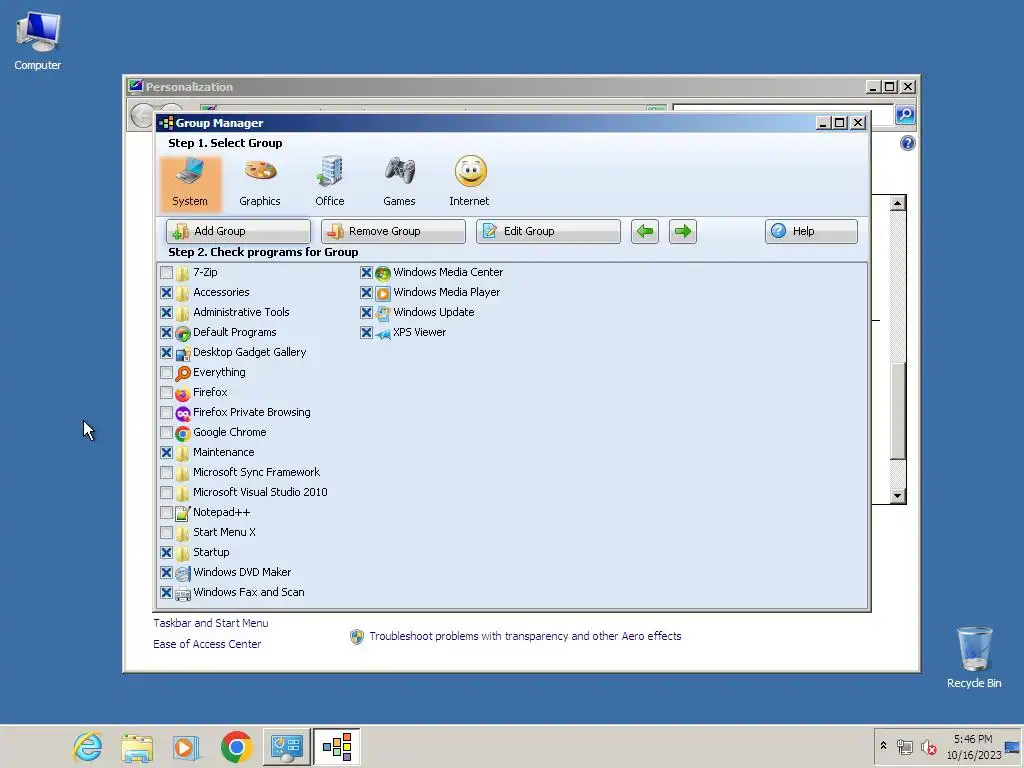1024x768 pixels.
Task: Open Ease of Access Center link
Action: pyautogui.click(x=207, y=644)
